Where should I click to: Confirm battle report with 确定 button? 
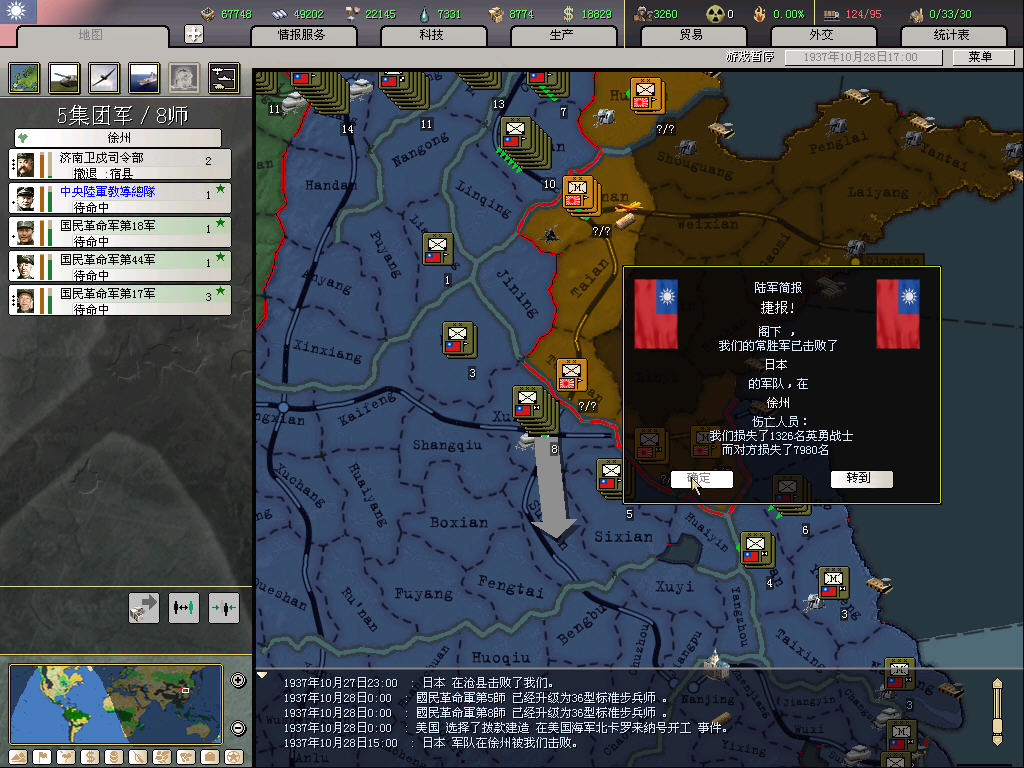click(701, 479)
